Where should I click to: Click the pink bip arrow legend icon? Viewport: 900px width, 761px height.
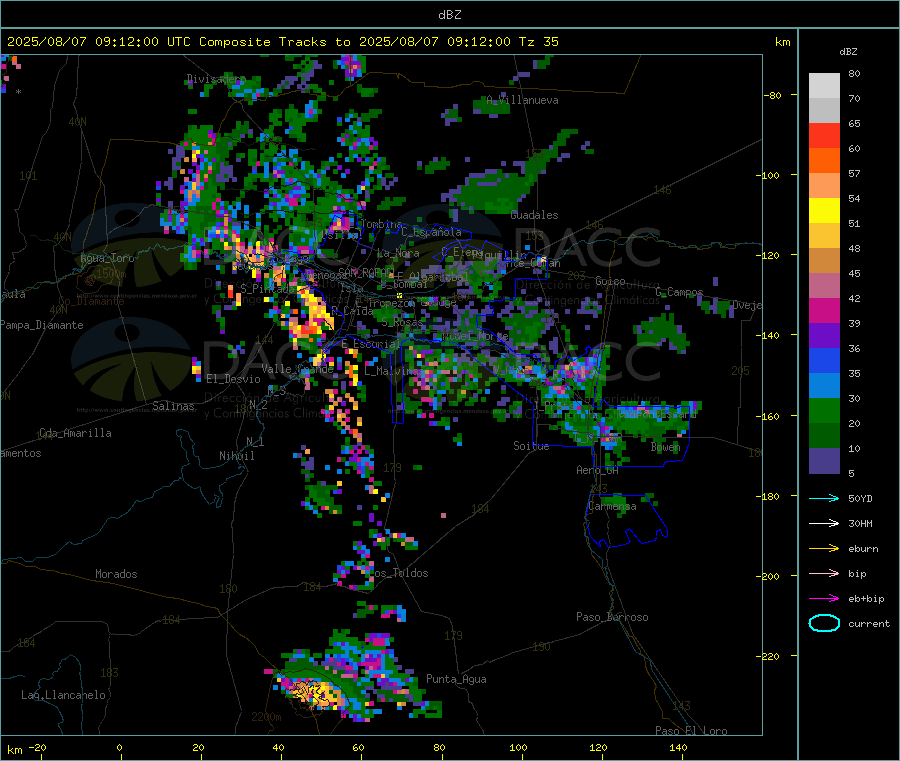824,573
